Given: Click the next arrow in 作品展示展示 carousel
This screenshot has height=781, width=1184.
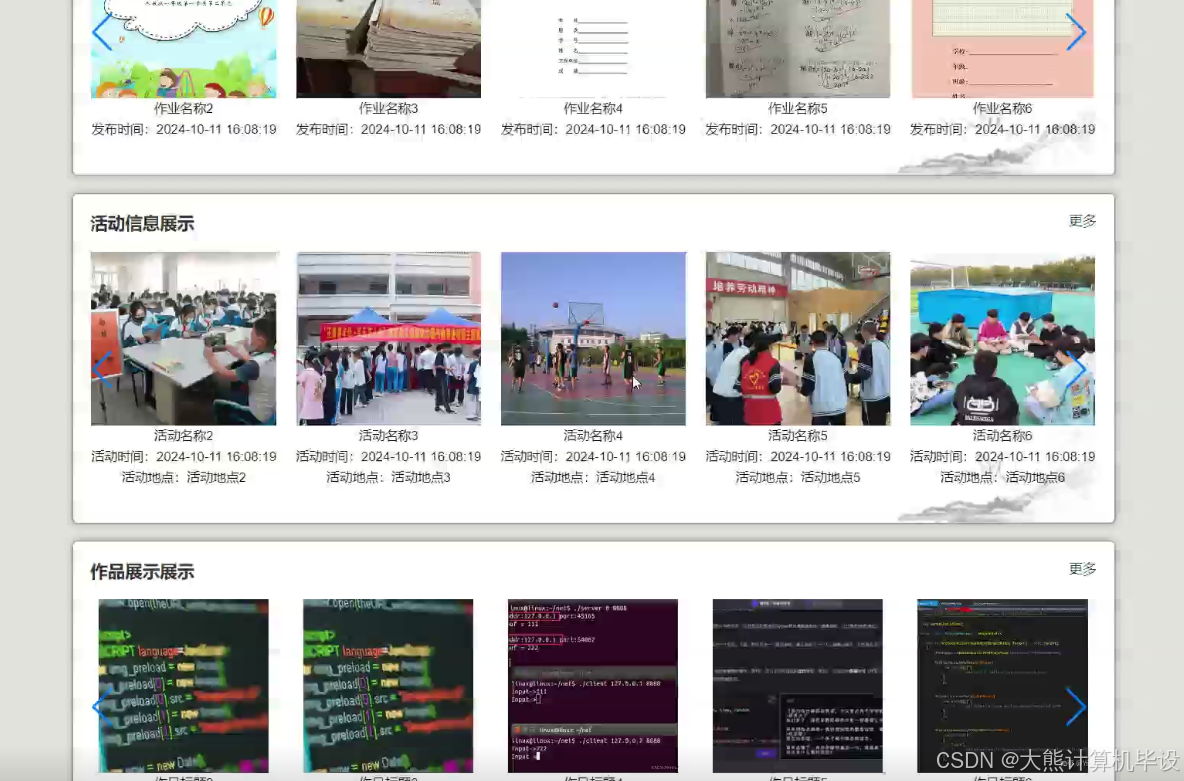Looking at the screenshot, I should [x=1075, y=707].
